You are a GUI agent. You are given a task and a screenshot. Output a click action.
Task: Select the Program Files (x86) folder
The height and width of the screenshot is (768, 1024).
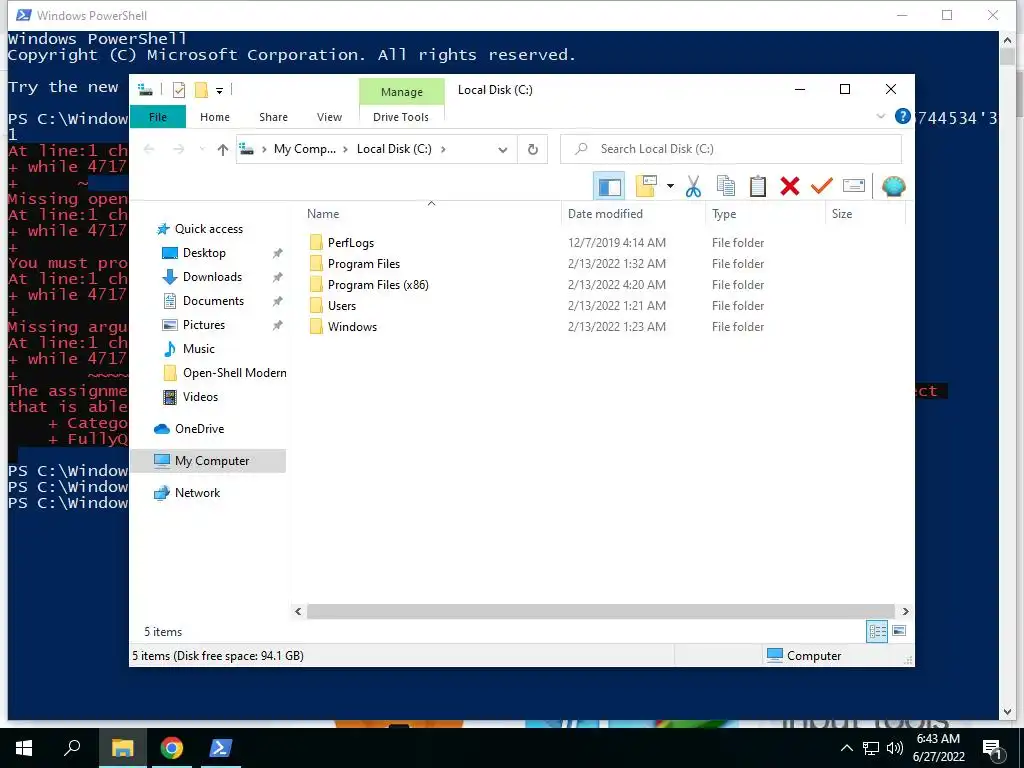tap(378, 285)
